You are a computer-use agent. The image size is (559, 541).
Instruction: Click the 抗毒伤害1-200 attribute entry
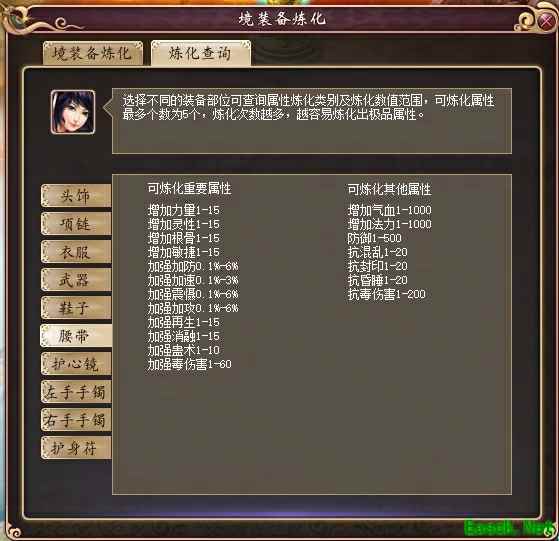click(386, 294)
